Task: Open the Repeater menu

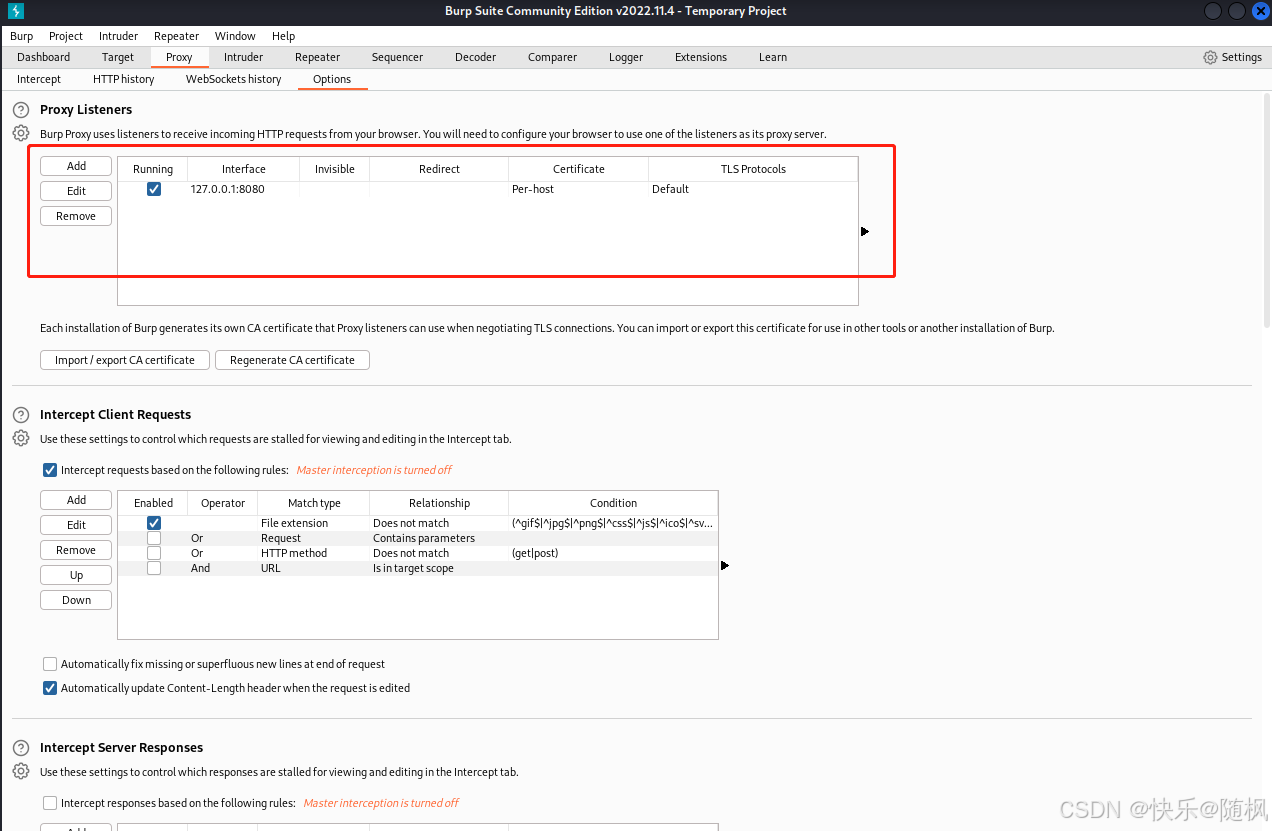Action: coord(176,36)
